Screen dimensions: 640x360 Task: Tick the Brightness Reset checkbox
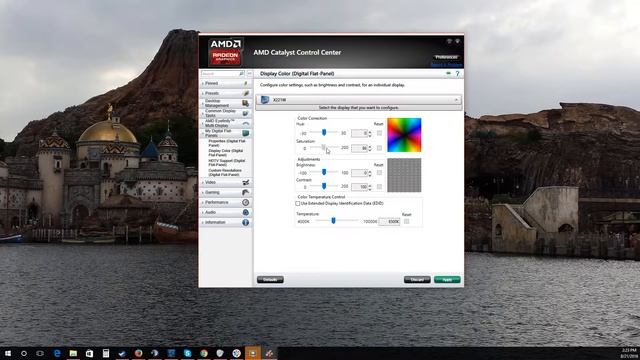click(x=379, y=173)
